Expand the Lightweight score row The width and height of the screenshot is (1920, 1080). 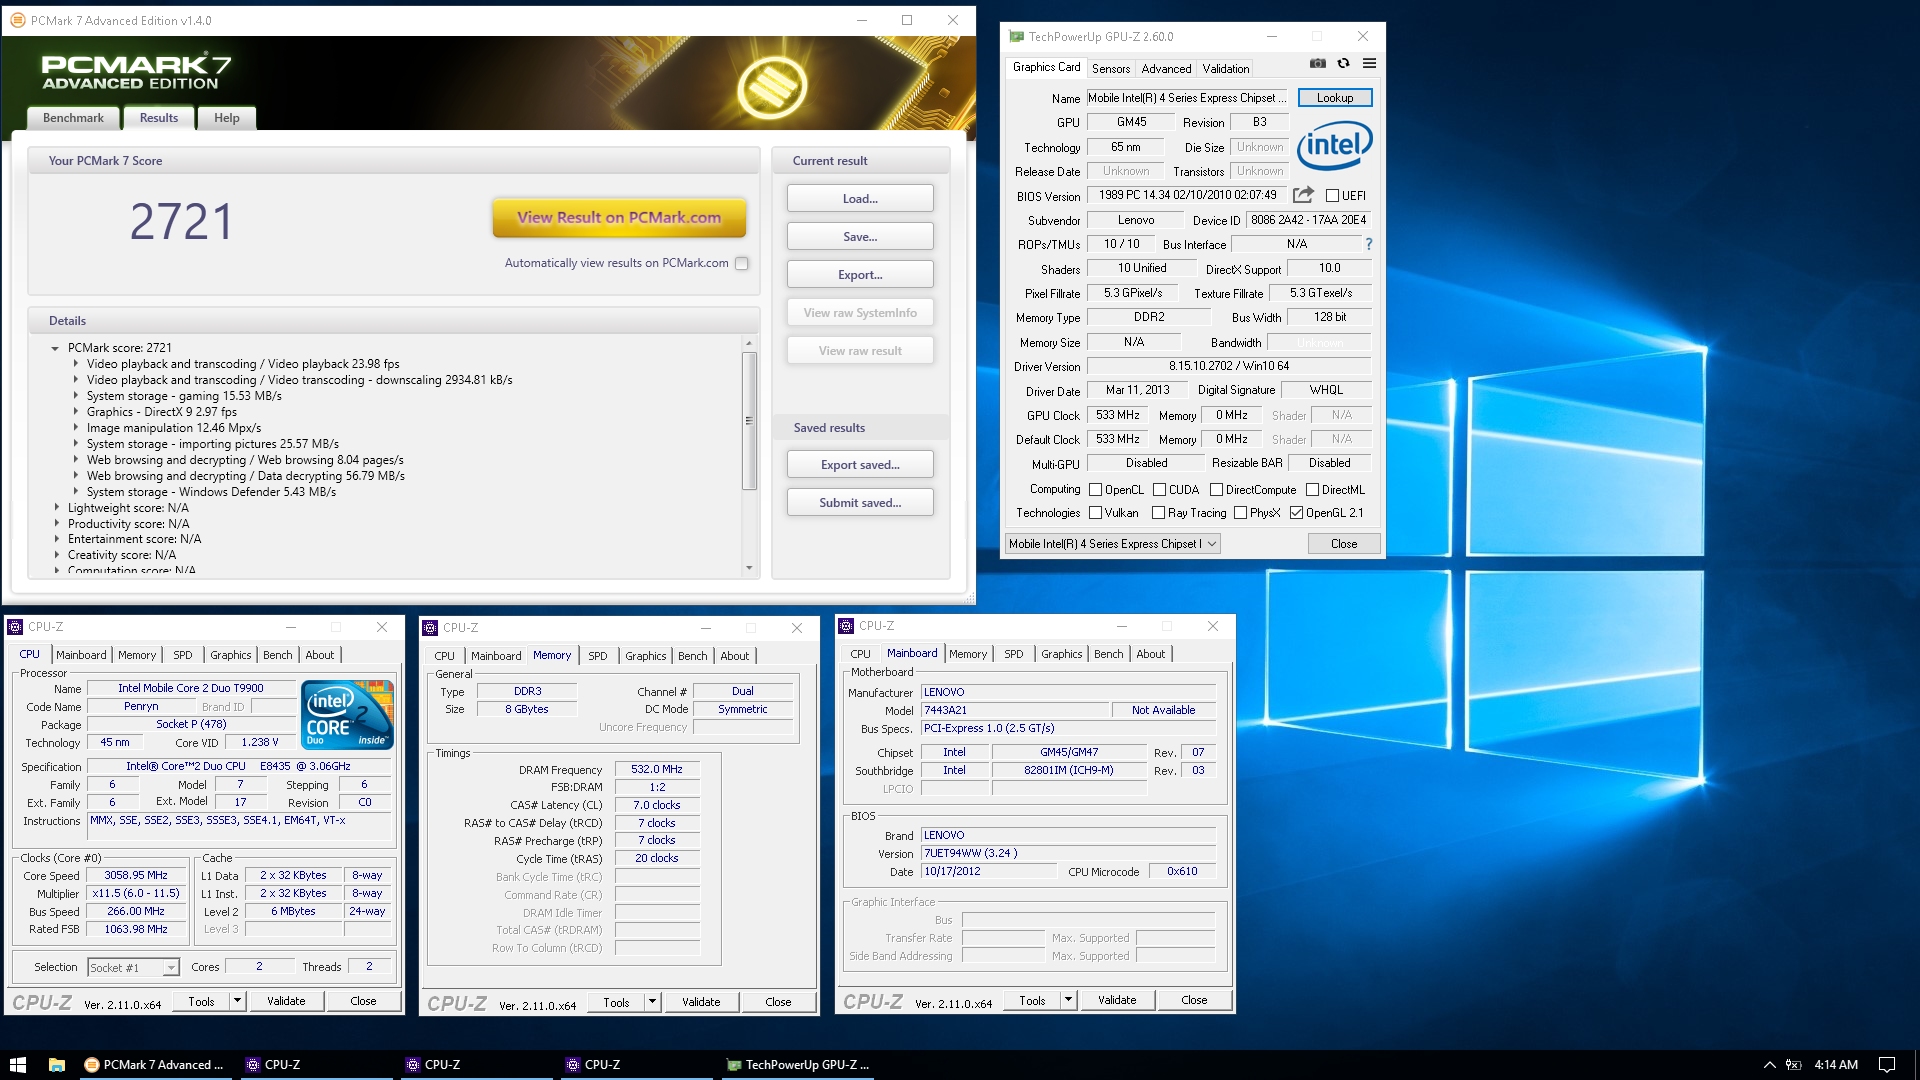(56, 508)
